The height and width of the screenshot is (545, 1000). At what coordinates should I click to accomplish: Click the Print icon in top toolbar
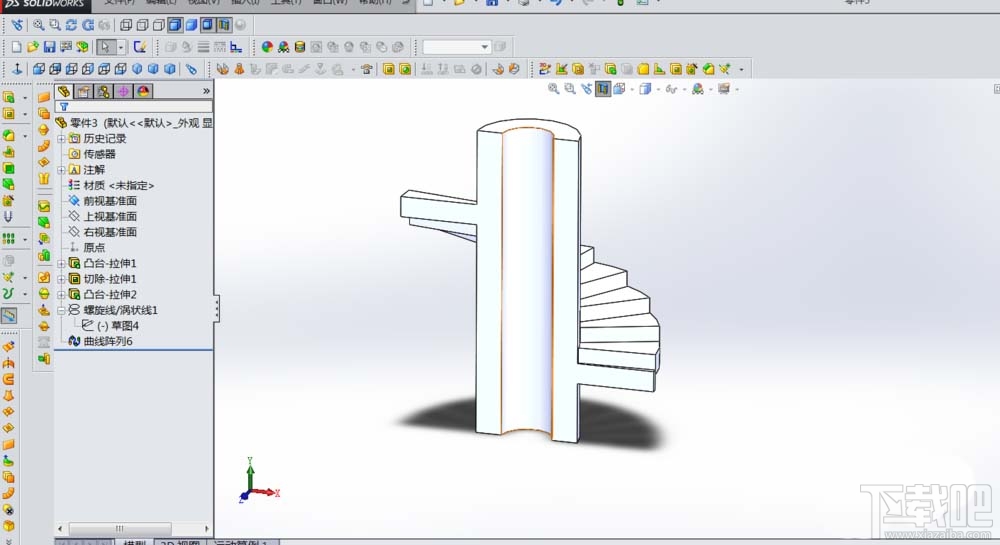523,3
